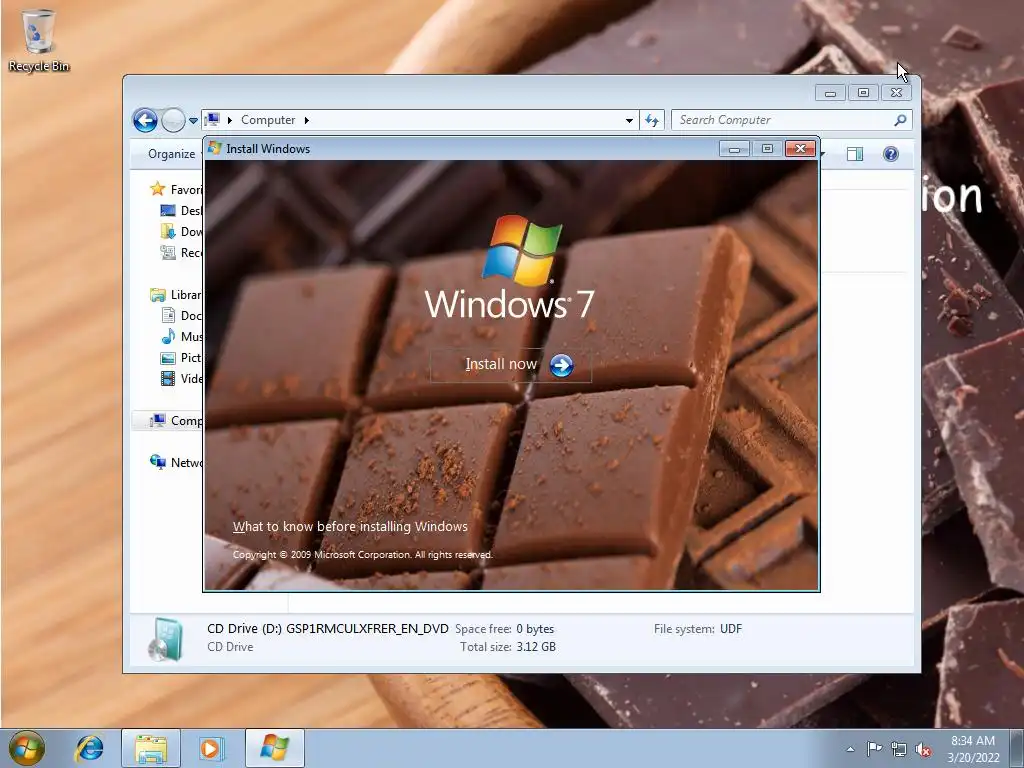Show hidden tray icons arrow

(850, 749)
